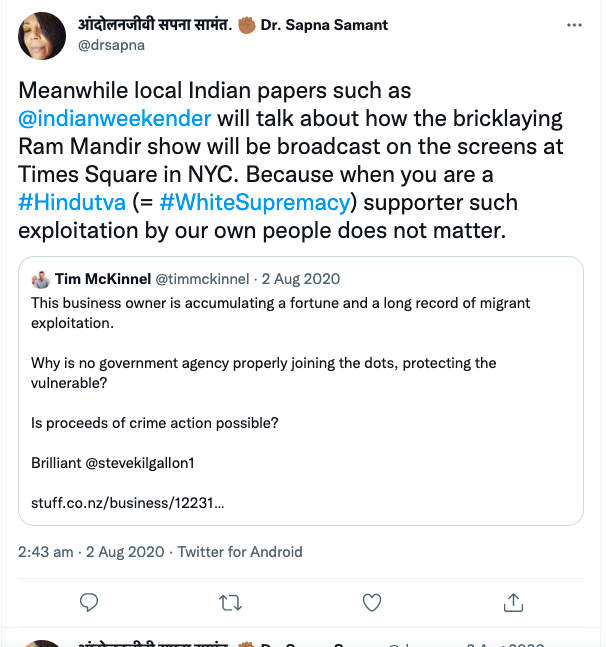The height and width of the screenshot is (647, 606).
Task: Click the reply speech bubble icon
Action: pos(88,602)
